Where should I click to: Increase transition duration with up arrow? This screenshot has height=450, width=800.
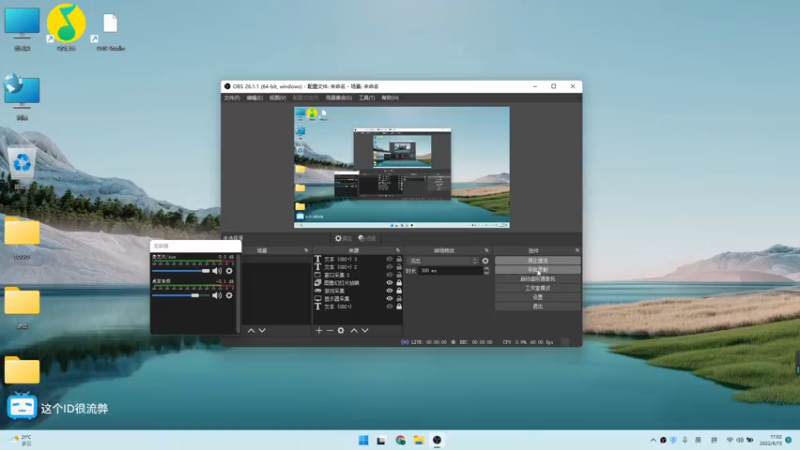[486, 269]
